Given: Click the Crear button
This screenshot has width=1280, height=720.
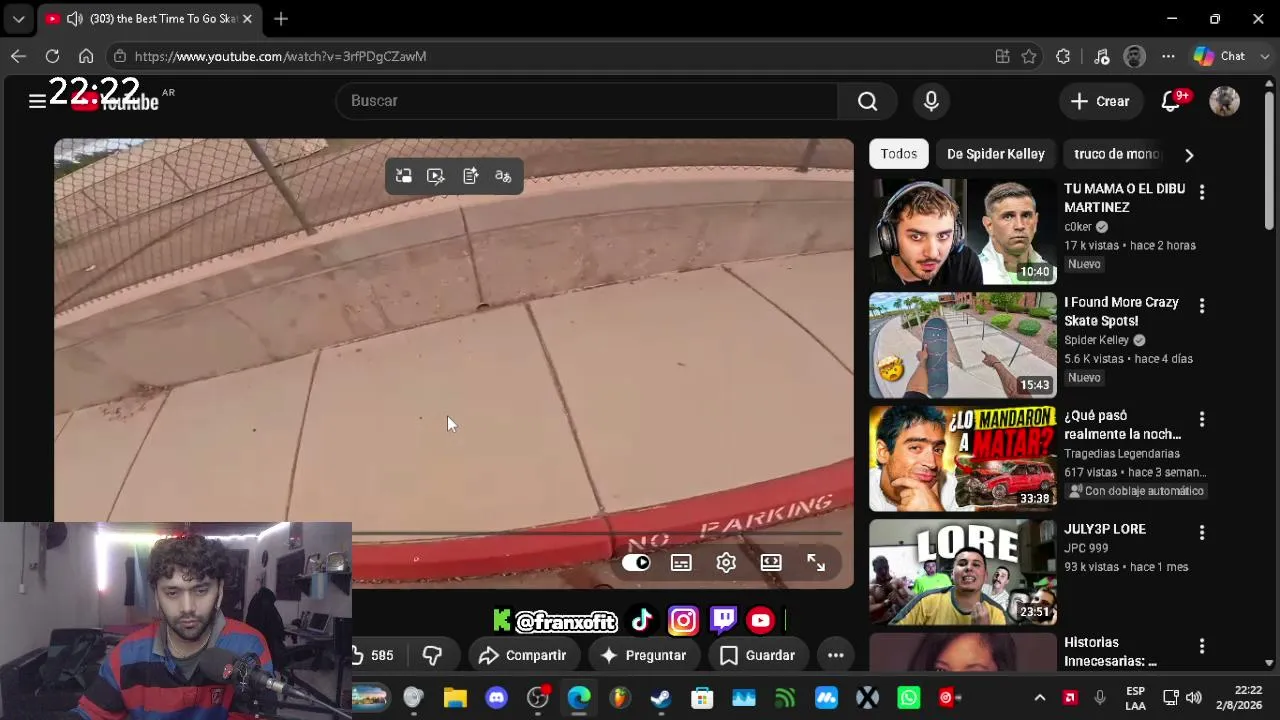Looking at the screenshot, I should pos(1100,101).
